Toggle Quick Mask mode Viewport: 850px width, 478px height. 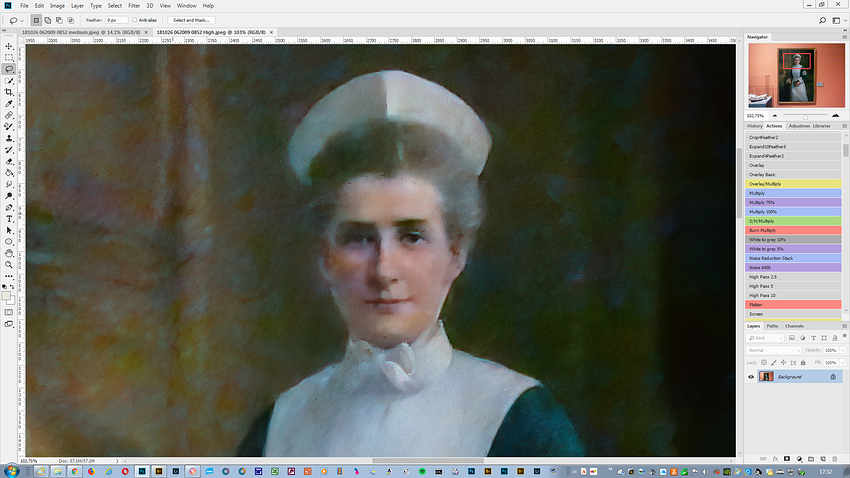[x=9, y=313]
